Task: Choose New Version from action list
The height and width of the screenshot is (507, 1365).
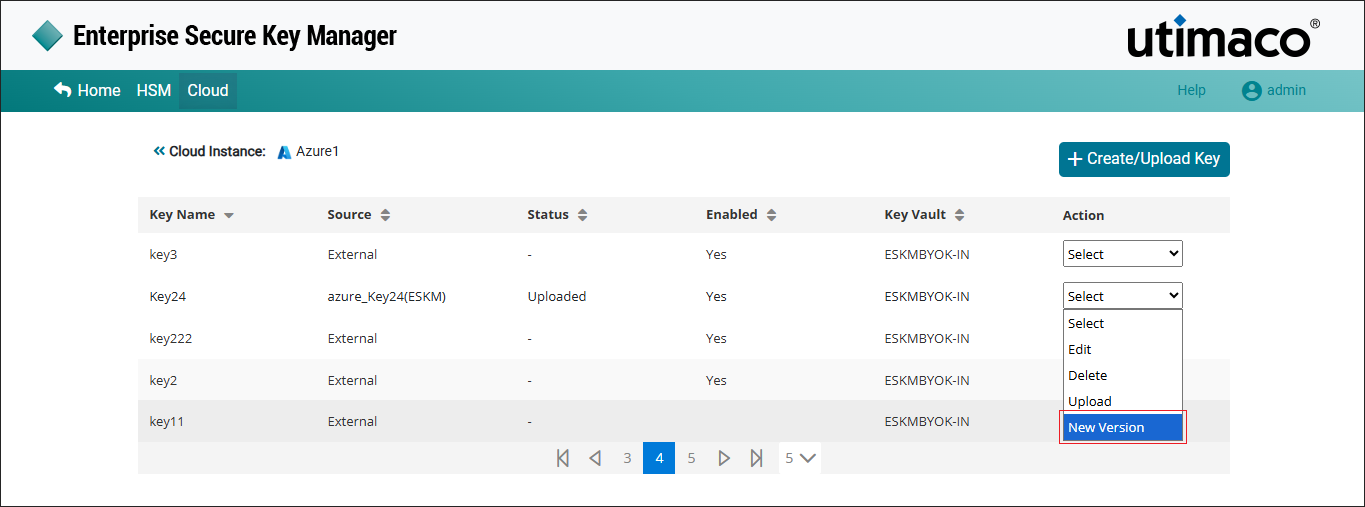Action: click(1123, 427)
